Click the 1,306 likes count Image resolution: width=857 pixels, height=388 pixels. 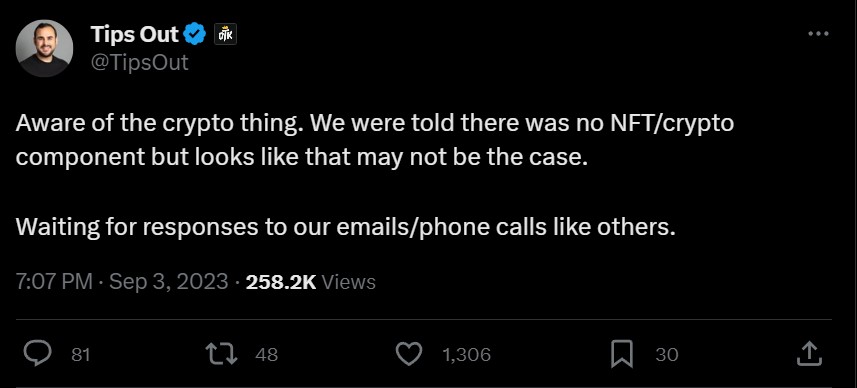click(x=466, y=355)
